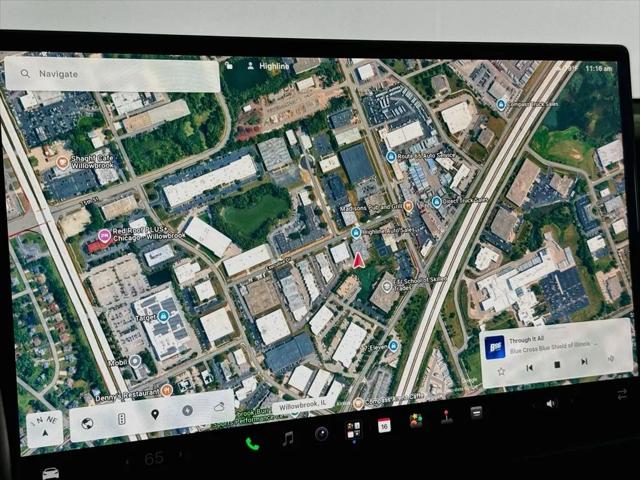Tap the swap arrows icon beside the volume

tap(622, 394)
